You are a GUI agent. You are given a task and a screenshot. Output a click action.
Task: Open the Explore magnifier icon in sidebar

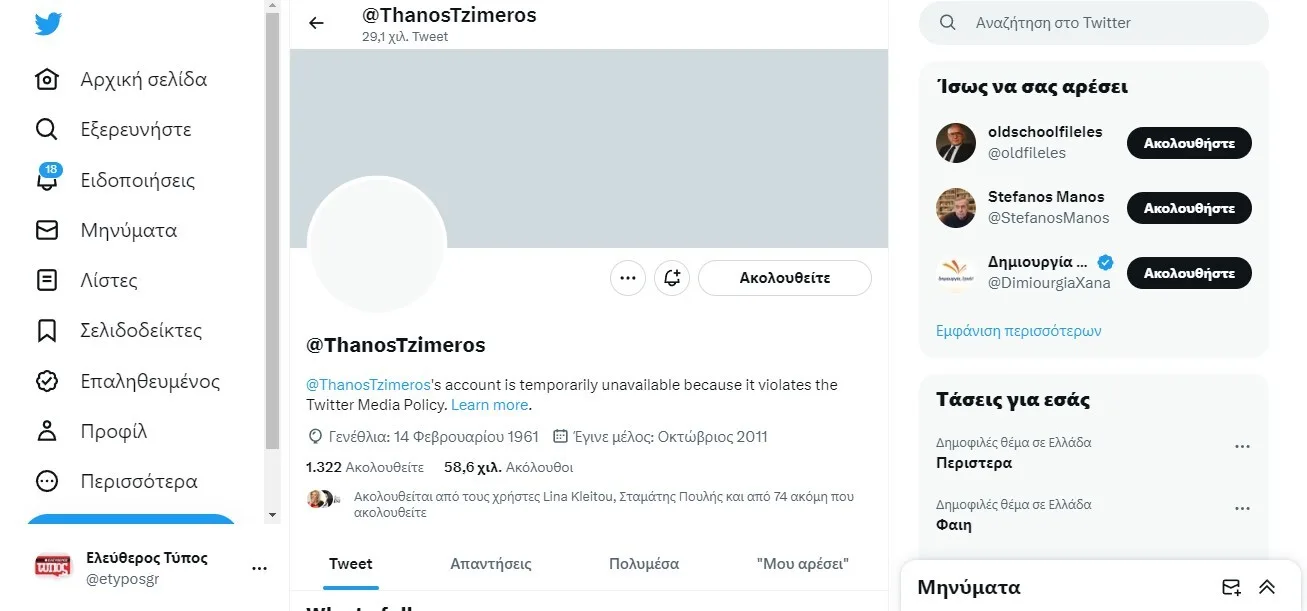(x=47, y=130)
